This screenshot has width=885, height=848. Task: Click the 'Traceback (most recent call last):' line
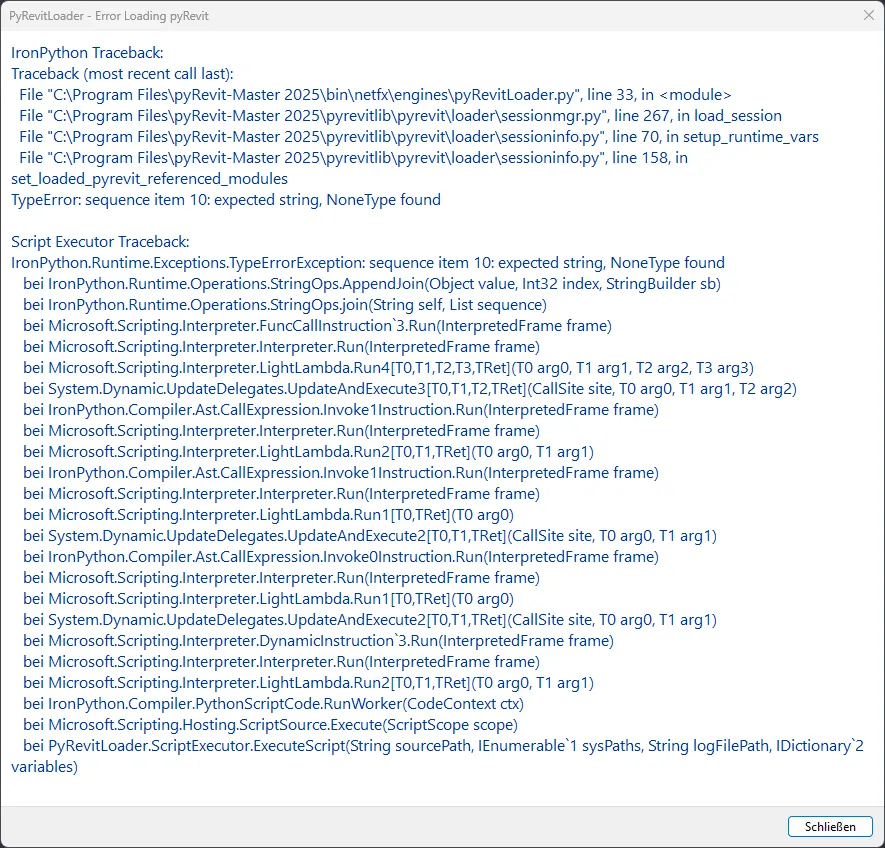click(122, 73)
